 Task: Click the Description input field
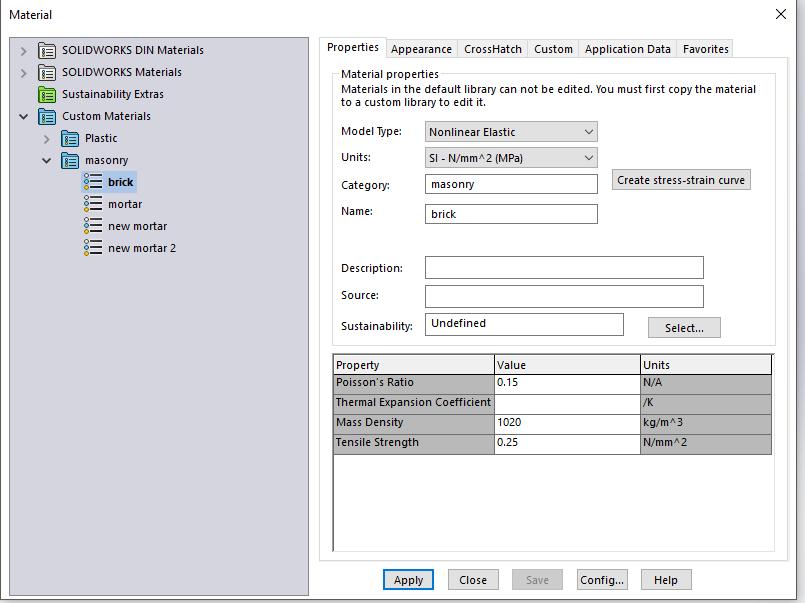tap(564, 268)
